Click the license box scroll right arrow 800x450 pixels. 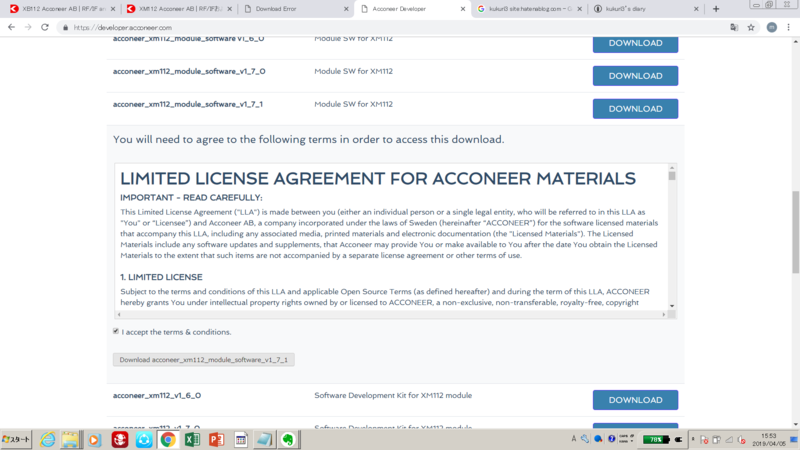[663, 314]
